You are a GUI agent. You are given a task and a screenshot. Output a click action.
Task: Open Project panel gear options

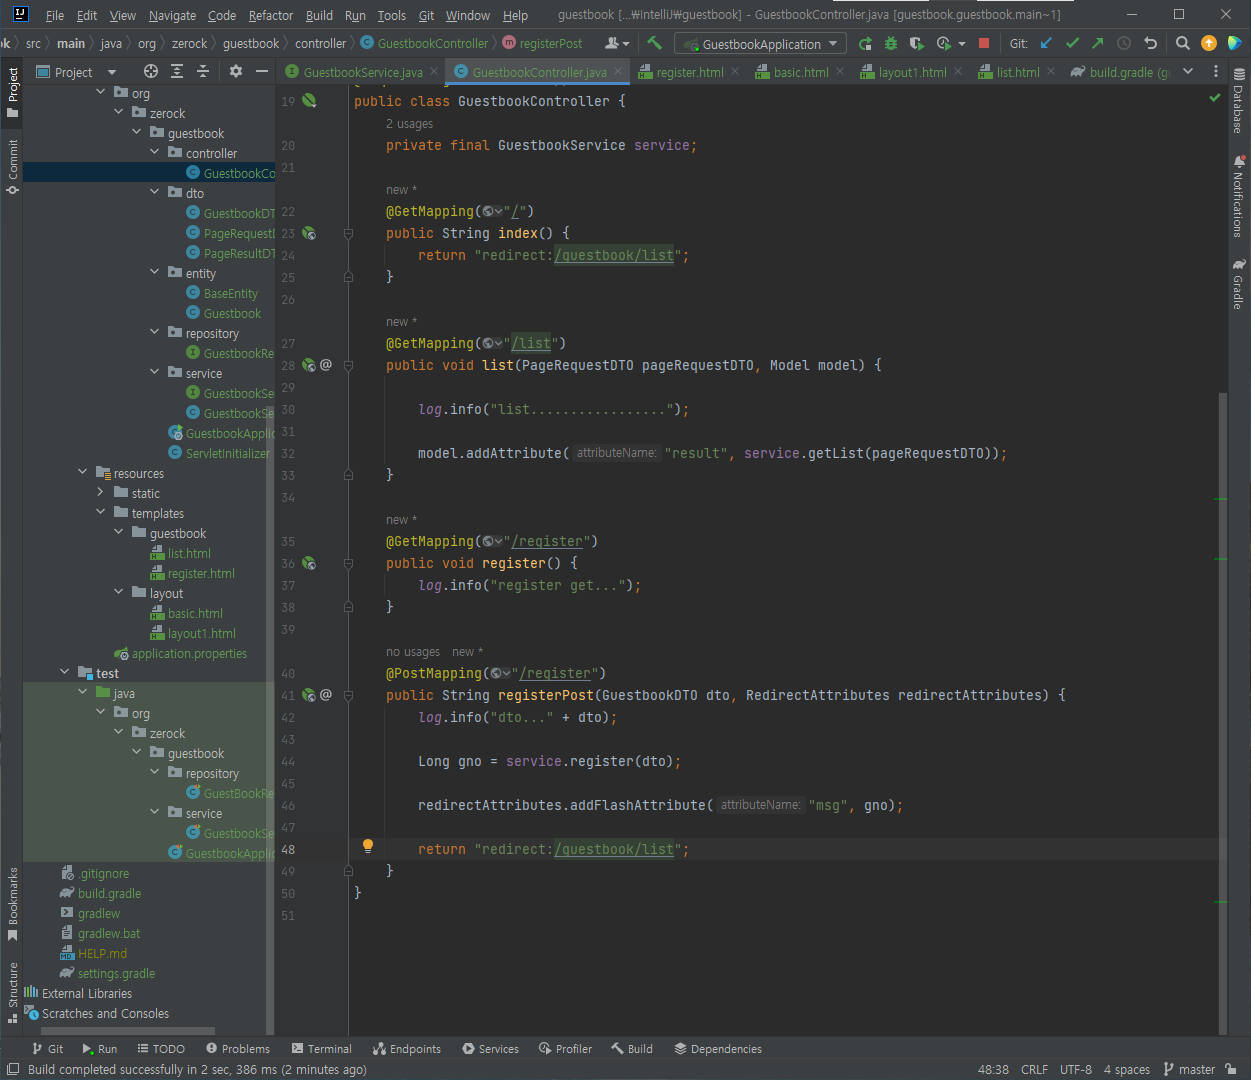tap(236, 71)
